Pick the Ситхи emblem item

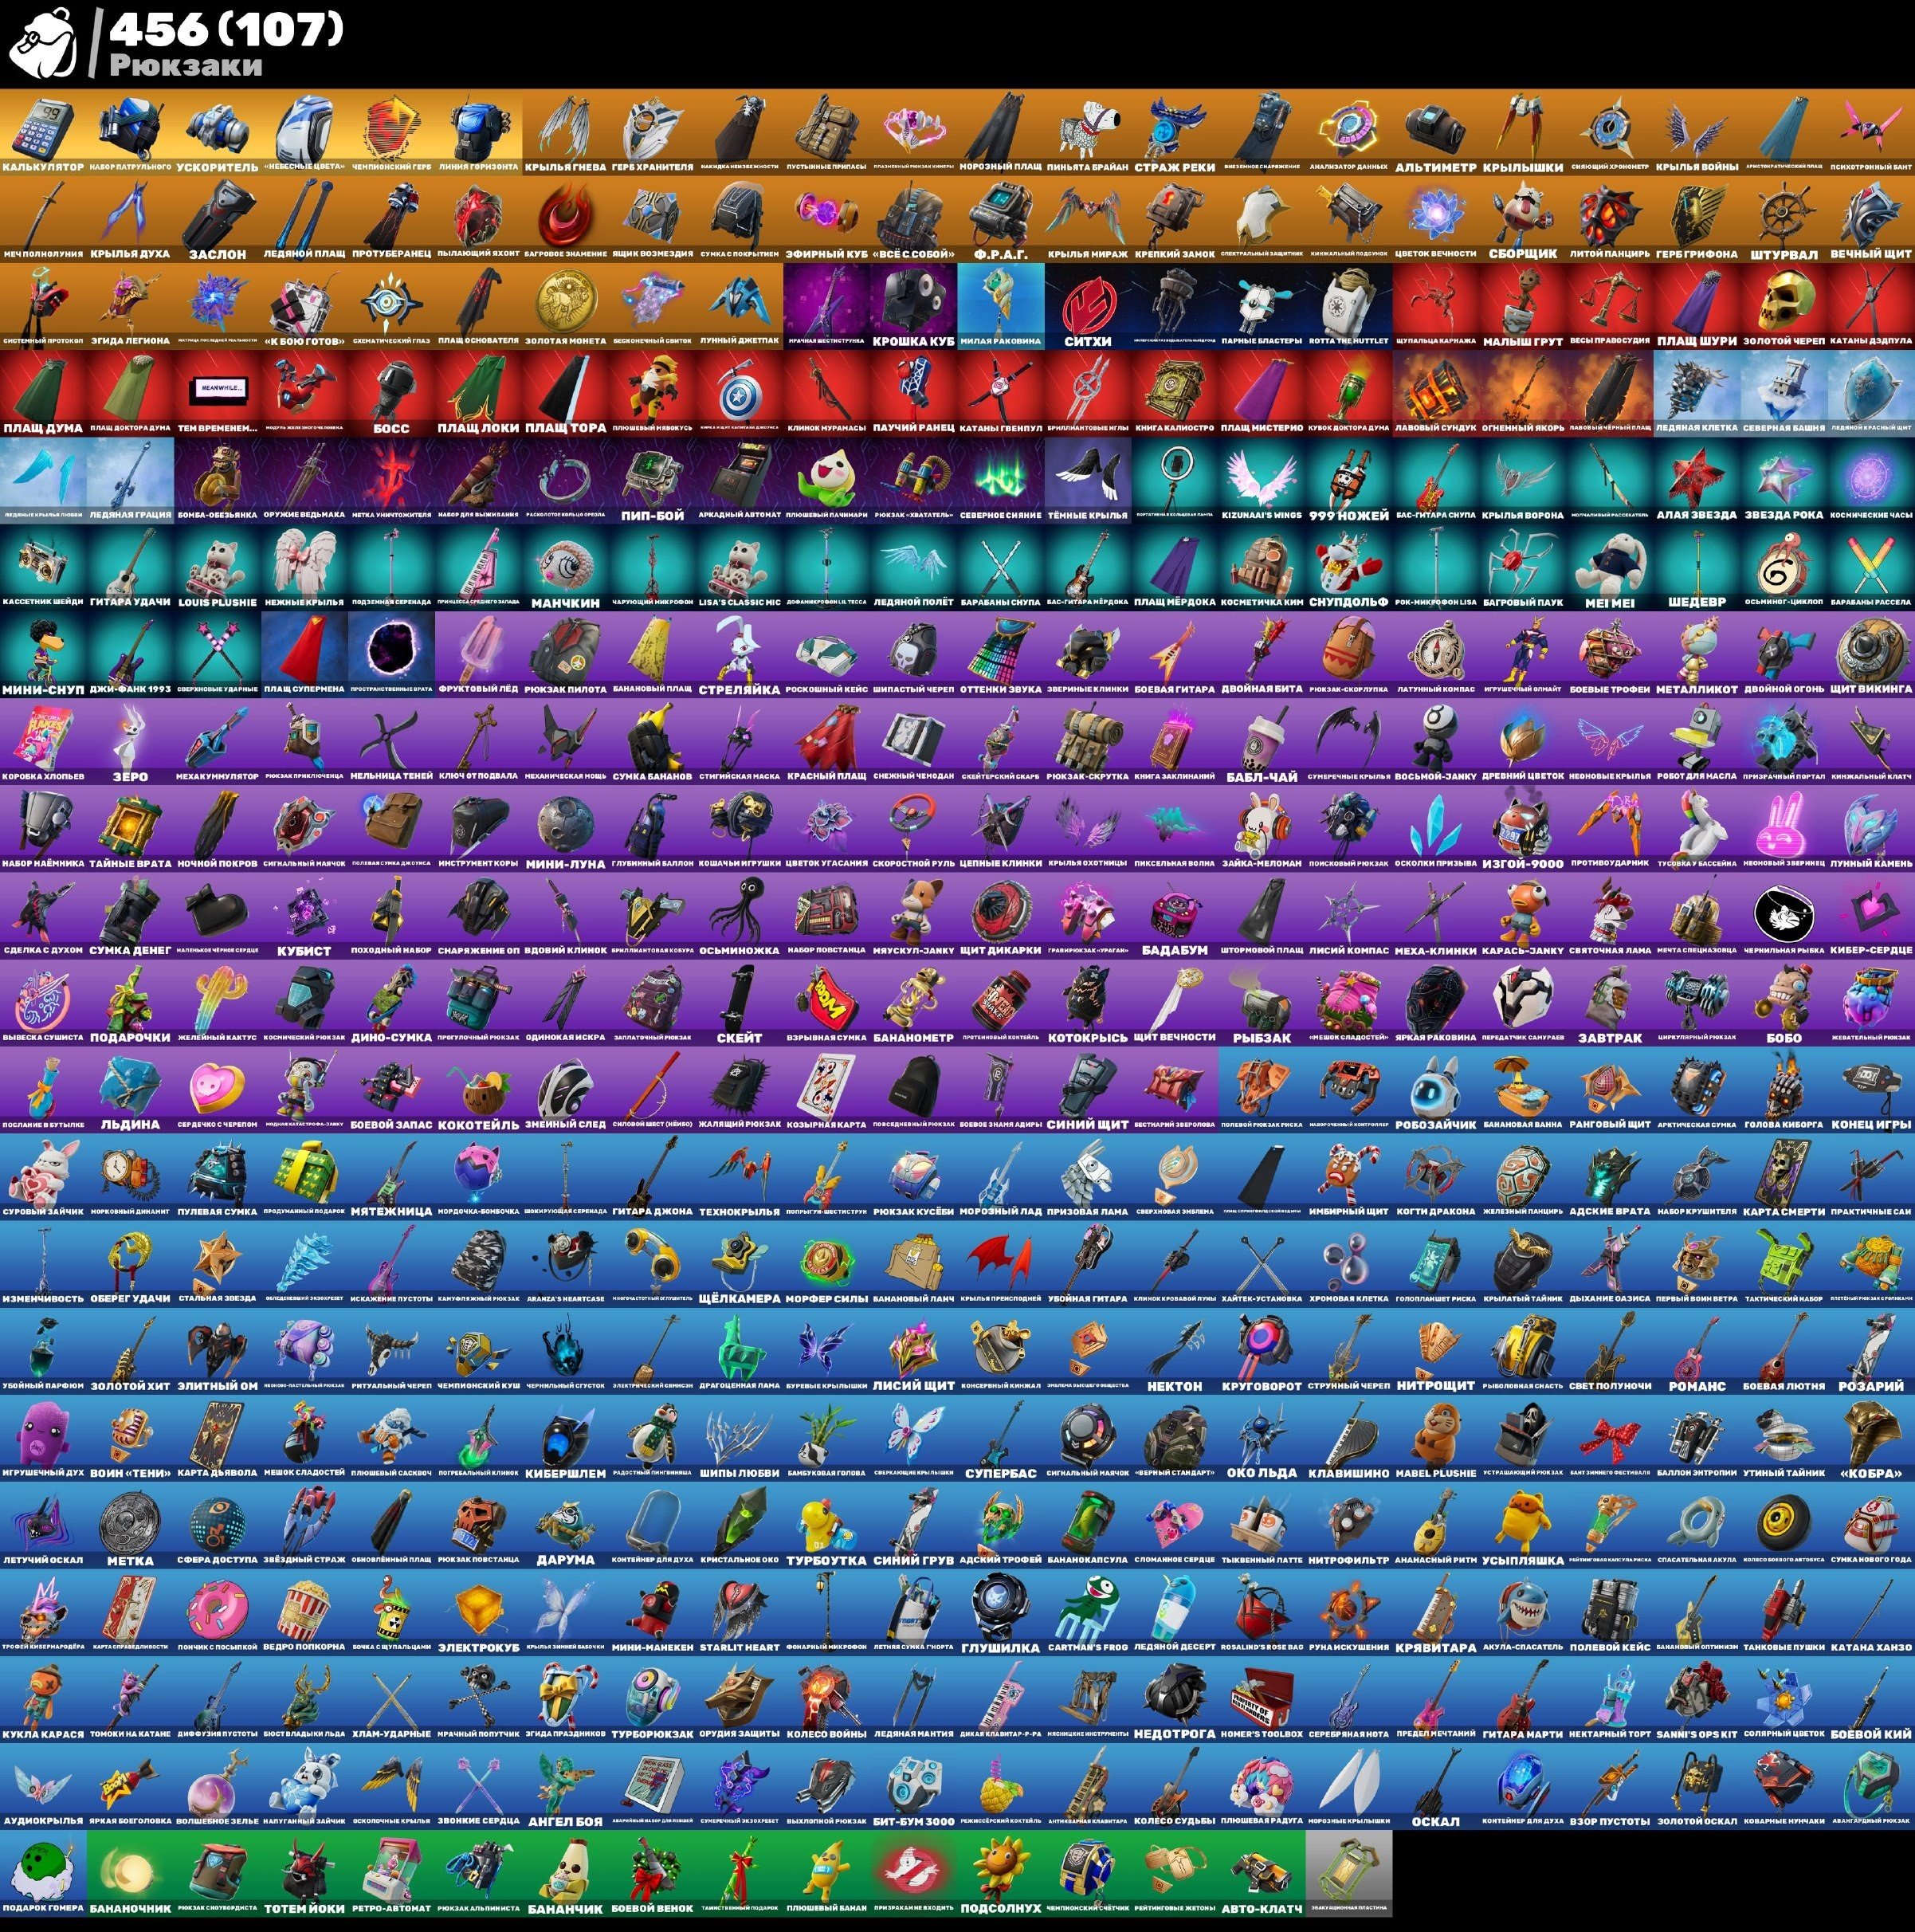(x=1087, y=306)
